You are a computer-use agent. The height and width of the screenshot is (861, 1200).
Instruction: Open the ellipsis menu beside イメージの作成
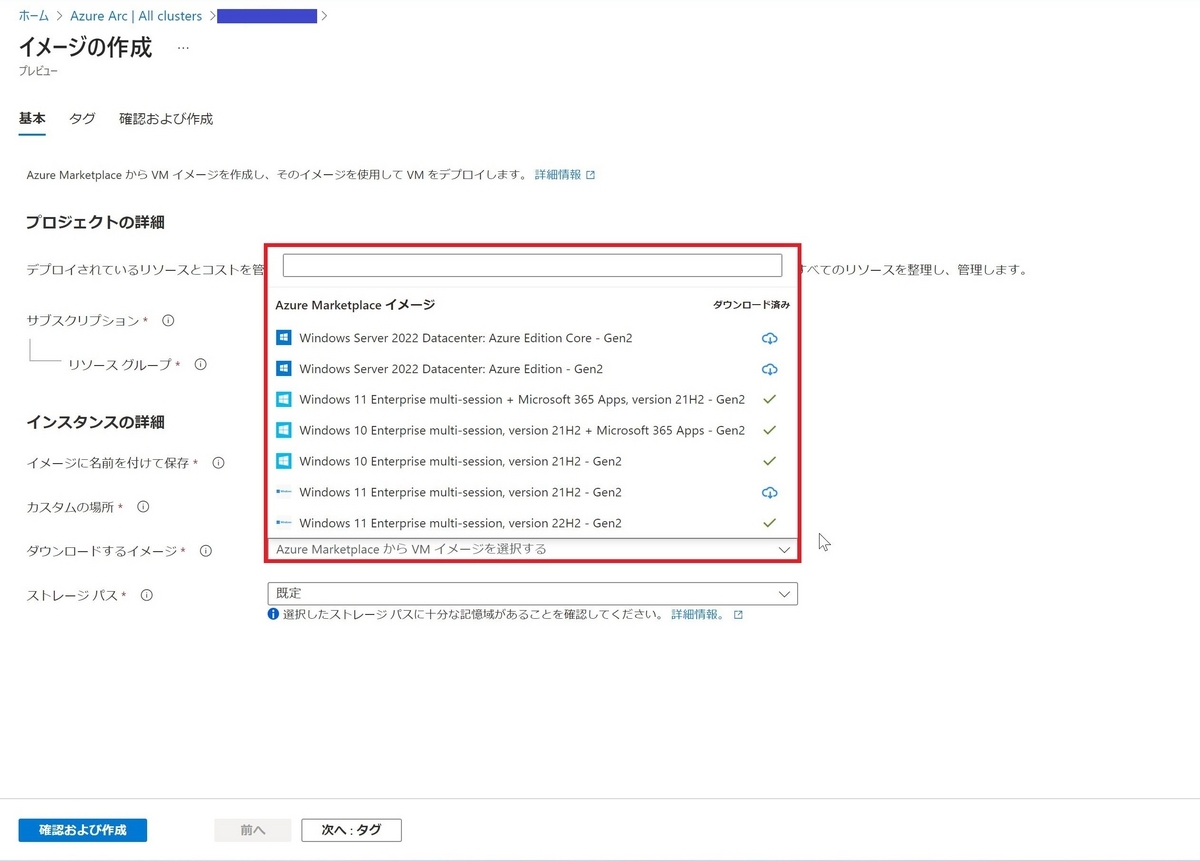pos(183,47)
